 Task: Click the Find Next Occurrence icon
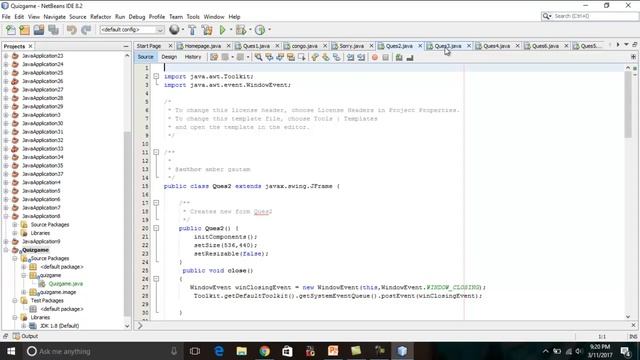click(x=280, y=58)
